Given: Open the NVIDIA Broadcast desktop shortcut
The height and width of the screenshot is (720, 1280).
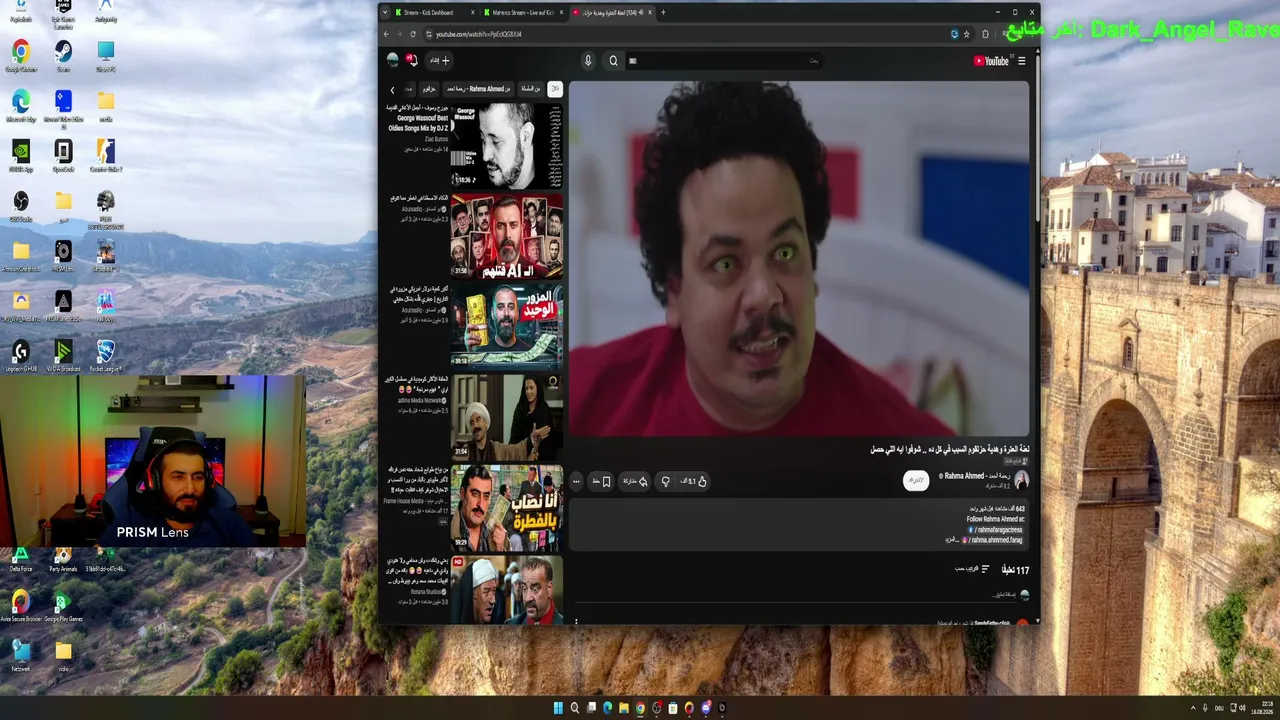Looking at the screenshot, I should (63, 356).
